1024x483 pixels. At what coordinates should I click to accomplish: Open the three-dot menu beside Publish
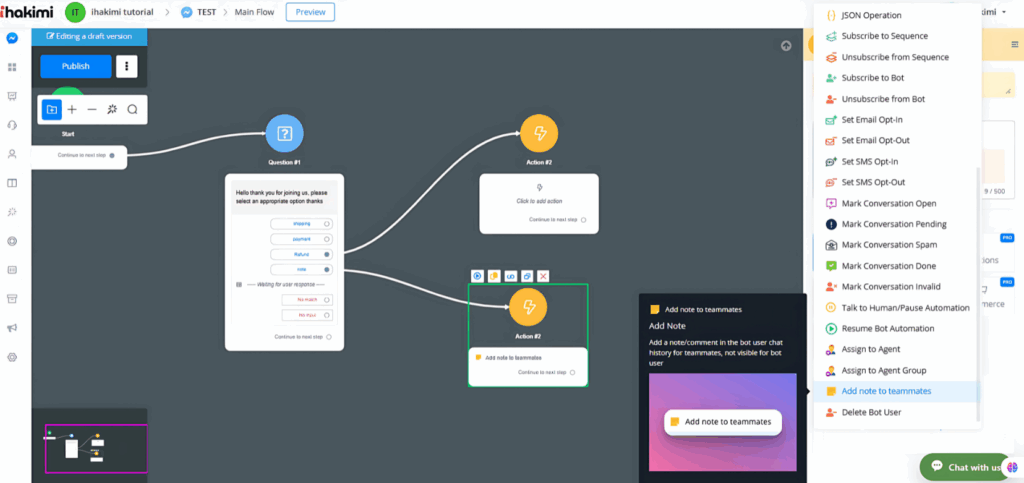tap(126, 66)
